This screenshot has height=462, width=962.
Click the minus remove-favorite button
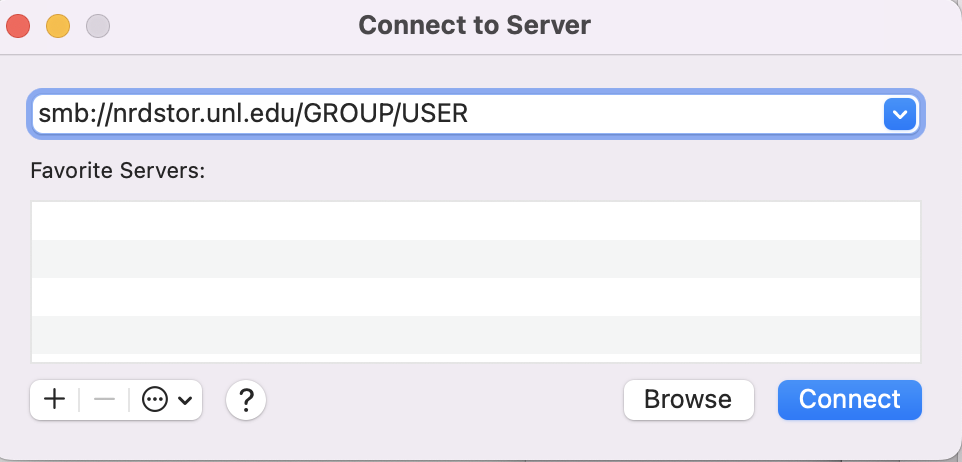click(104, 400)
